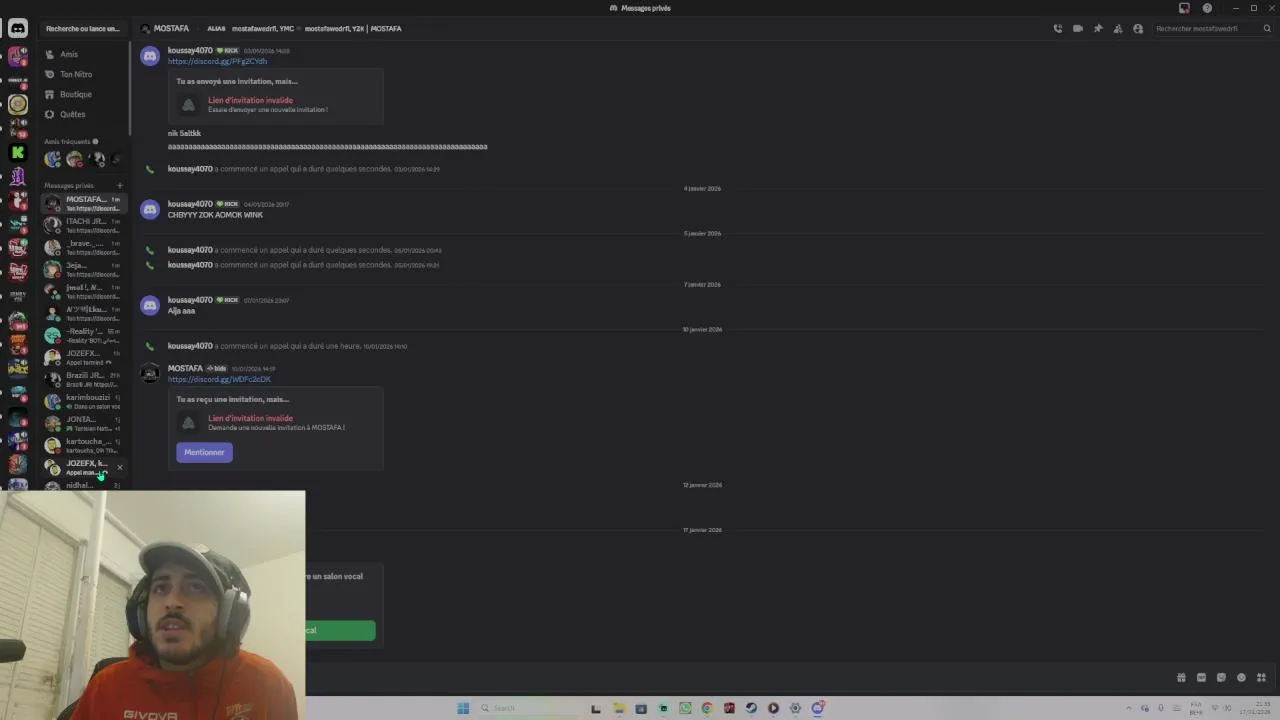Image resolution: width=1280 pixels, height=720 pixels.
Task: Open the emoji picker
Action: (1241, 677)
